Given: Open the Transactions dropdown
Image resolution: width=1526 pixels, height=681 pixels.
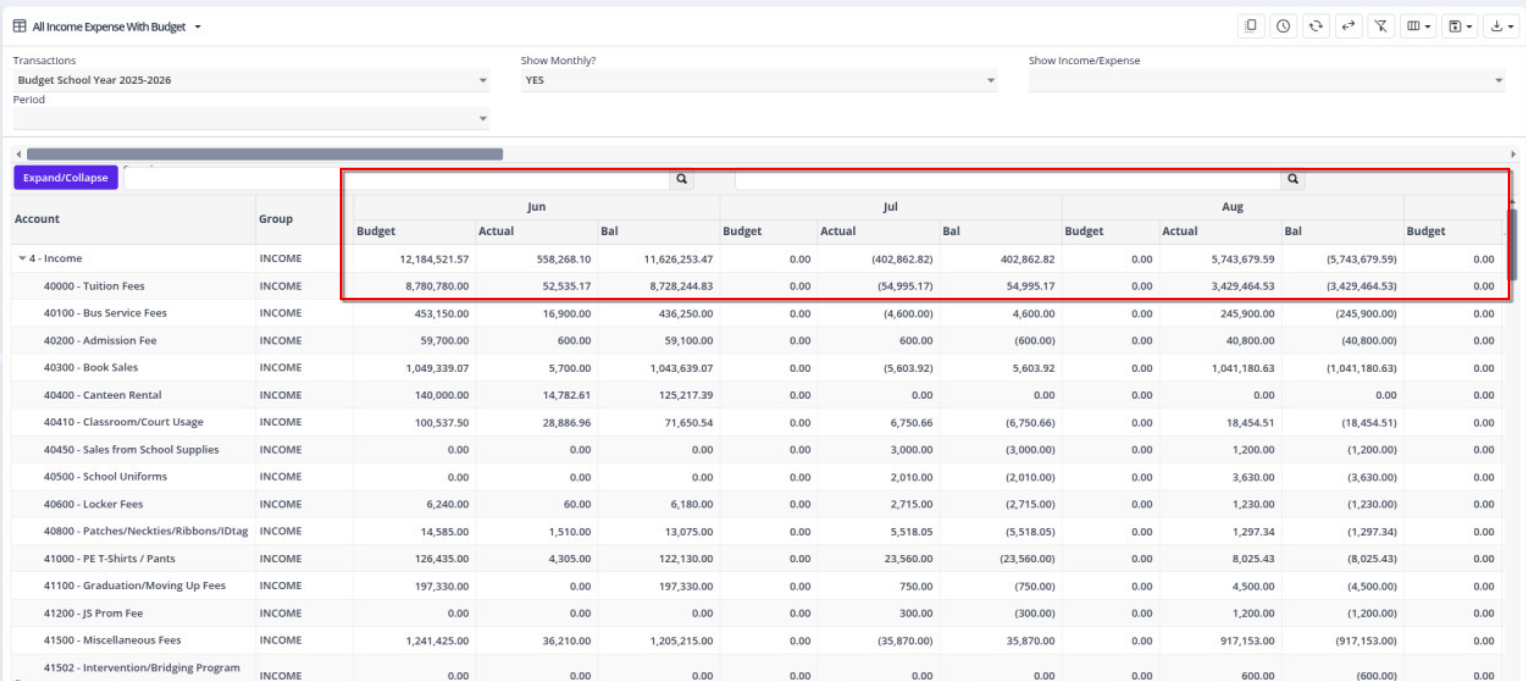Looking at the screenshot, I should (250, 80).
